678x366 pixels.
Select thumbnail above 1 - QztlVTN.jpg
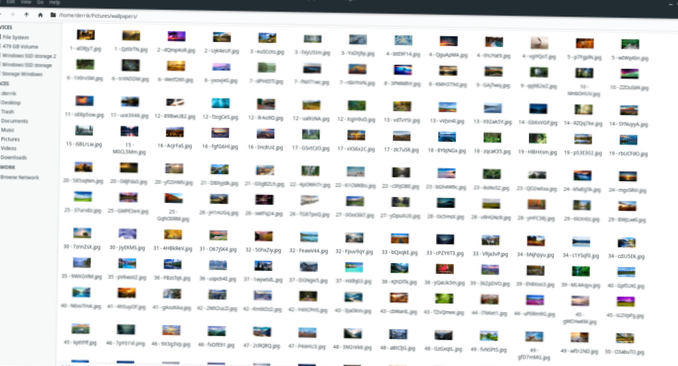click(131, 35)
